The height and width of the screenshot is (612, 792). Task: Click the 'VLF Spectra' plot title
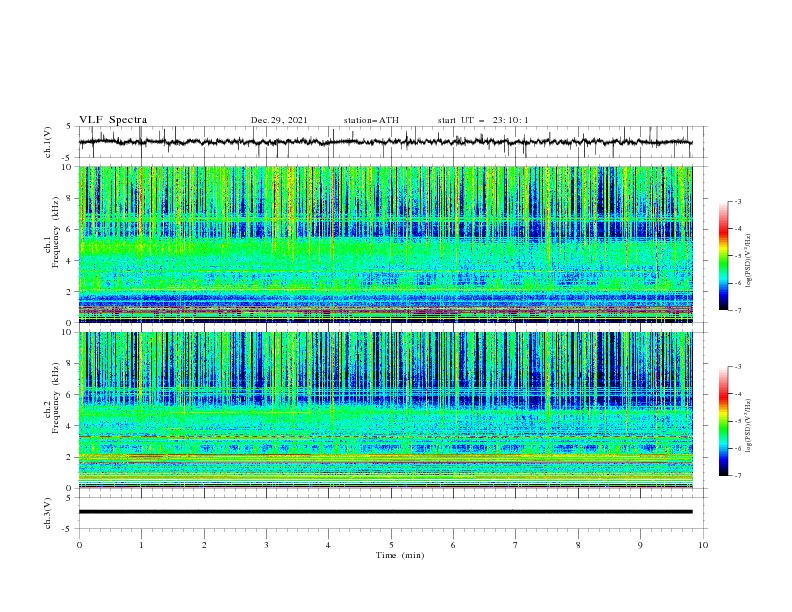[x=113, y=120]
